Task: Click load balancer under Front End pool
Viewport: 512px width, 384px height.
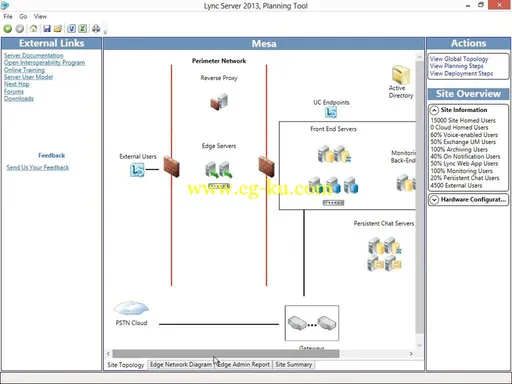Action: tap(333, 203)
